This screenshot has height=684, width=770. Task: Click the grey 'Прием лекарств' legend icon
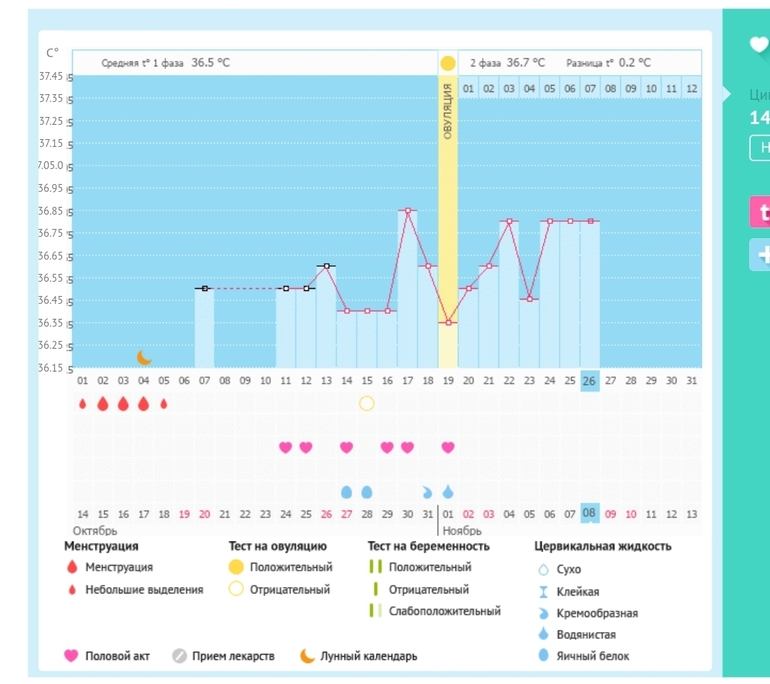179,656
